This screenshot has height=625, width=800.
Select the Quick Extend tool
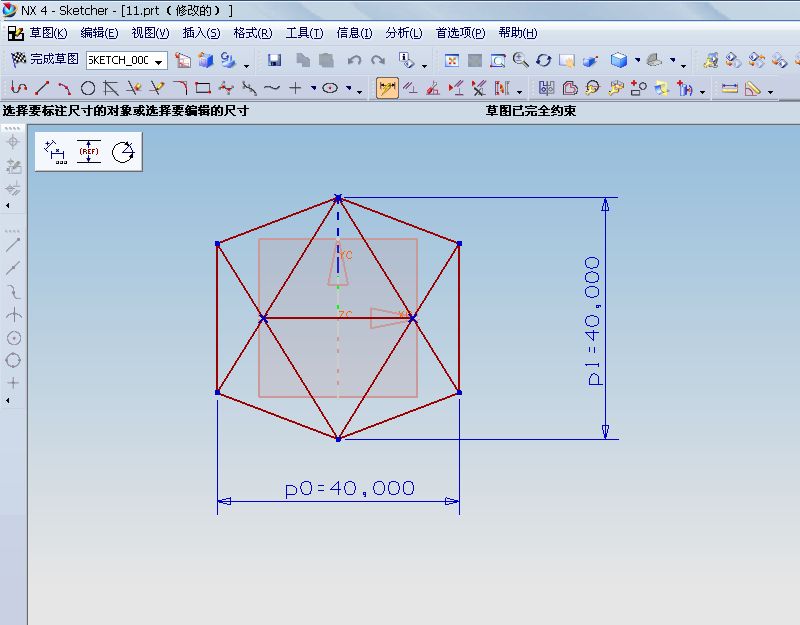tap(157, 88)
